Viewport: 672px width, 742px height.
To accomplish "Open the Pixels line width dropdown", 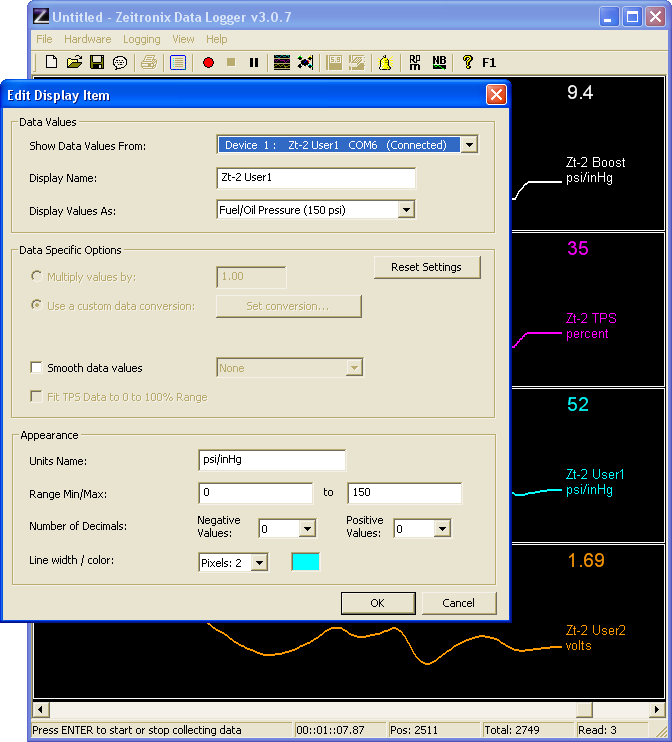I will tap(259, 563).
